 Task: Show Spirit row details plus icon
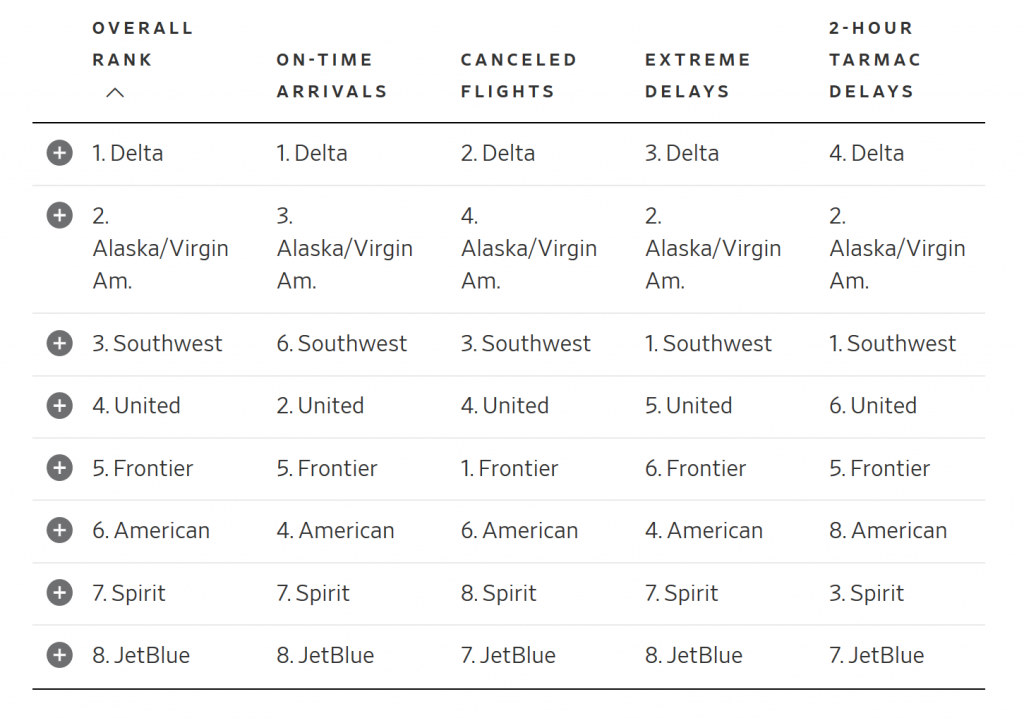(59, 593)
